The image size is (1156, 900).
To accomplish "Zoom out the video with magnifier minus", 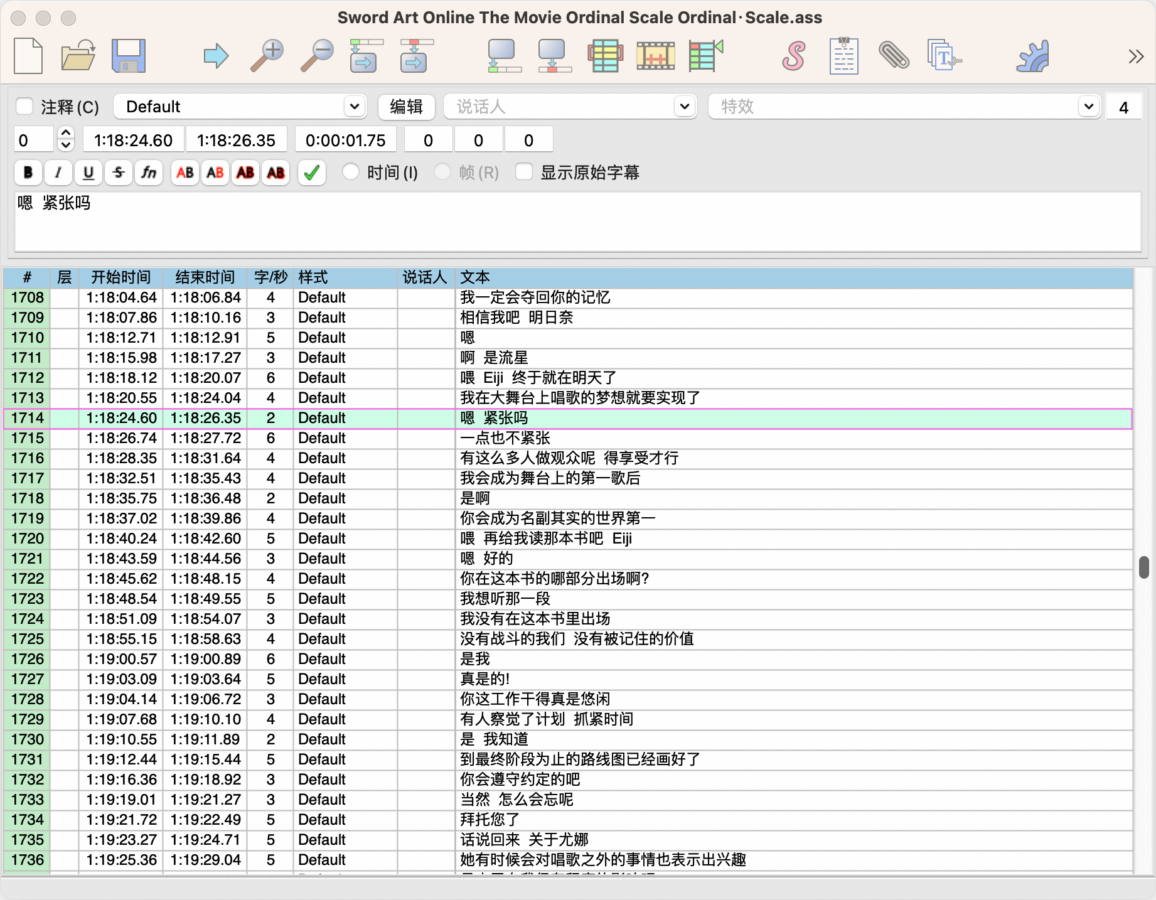I will (x=317, y=56).
